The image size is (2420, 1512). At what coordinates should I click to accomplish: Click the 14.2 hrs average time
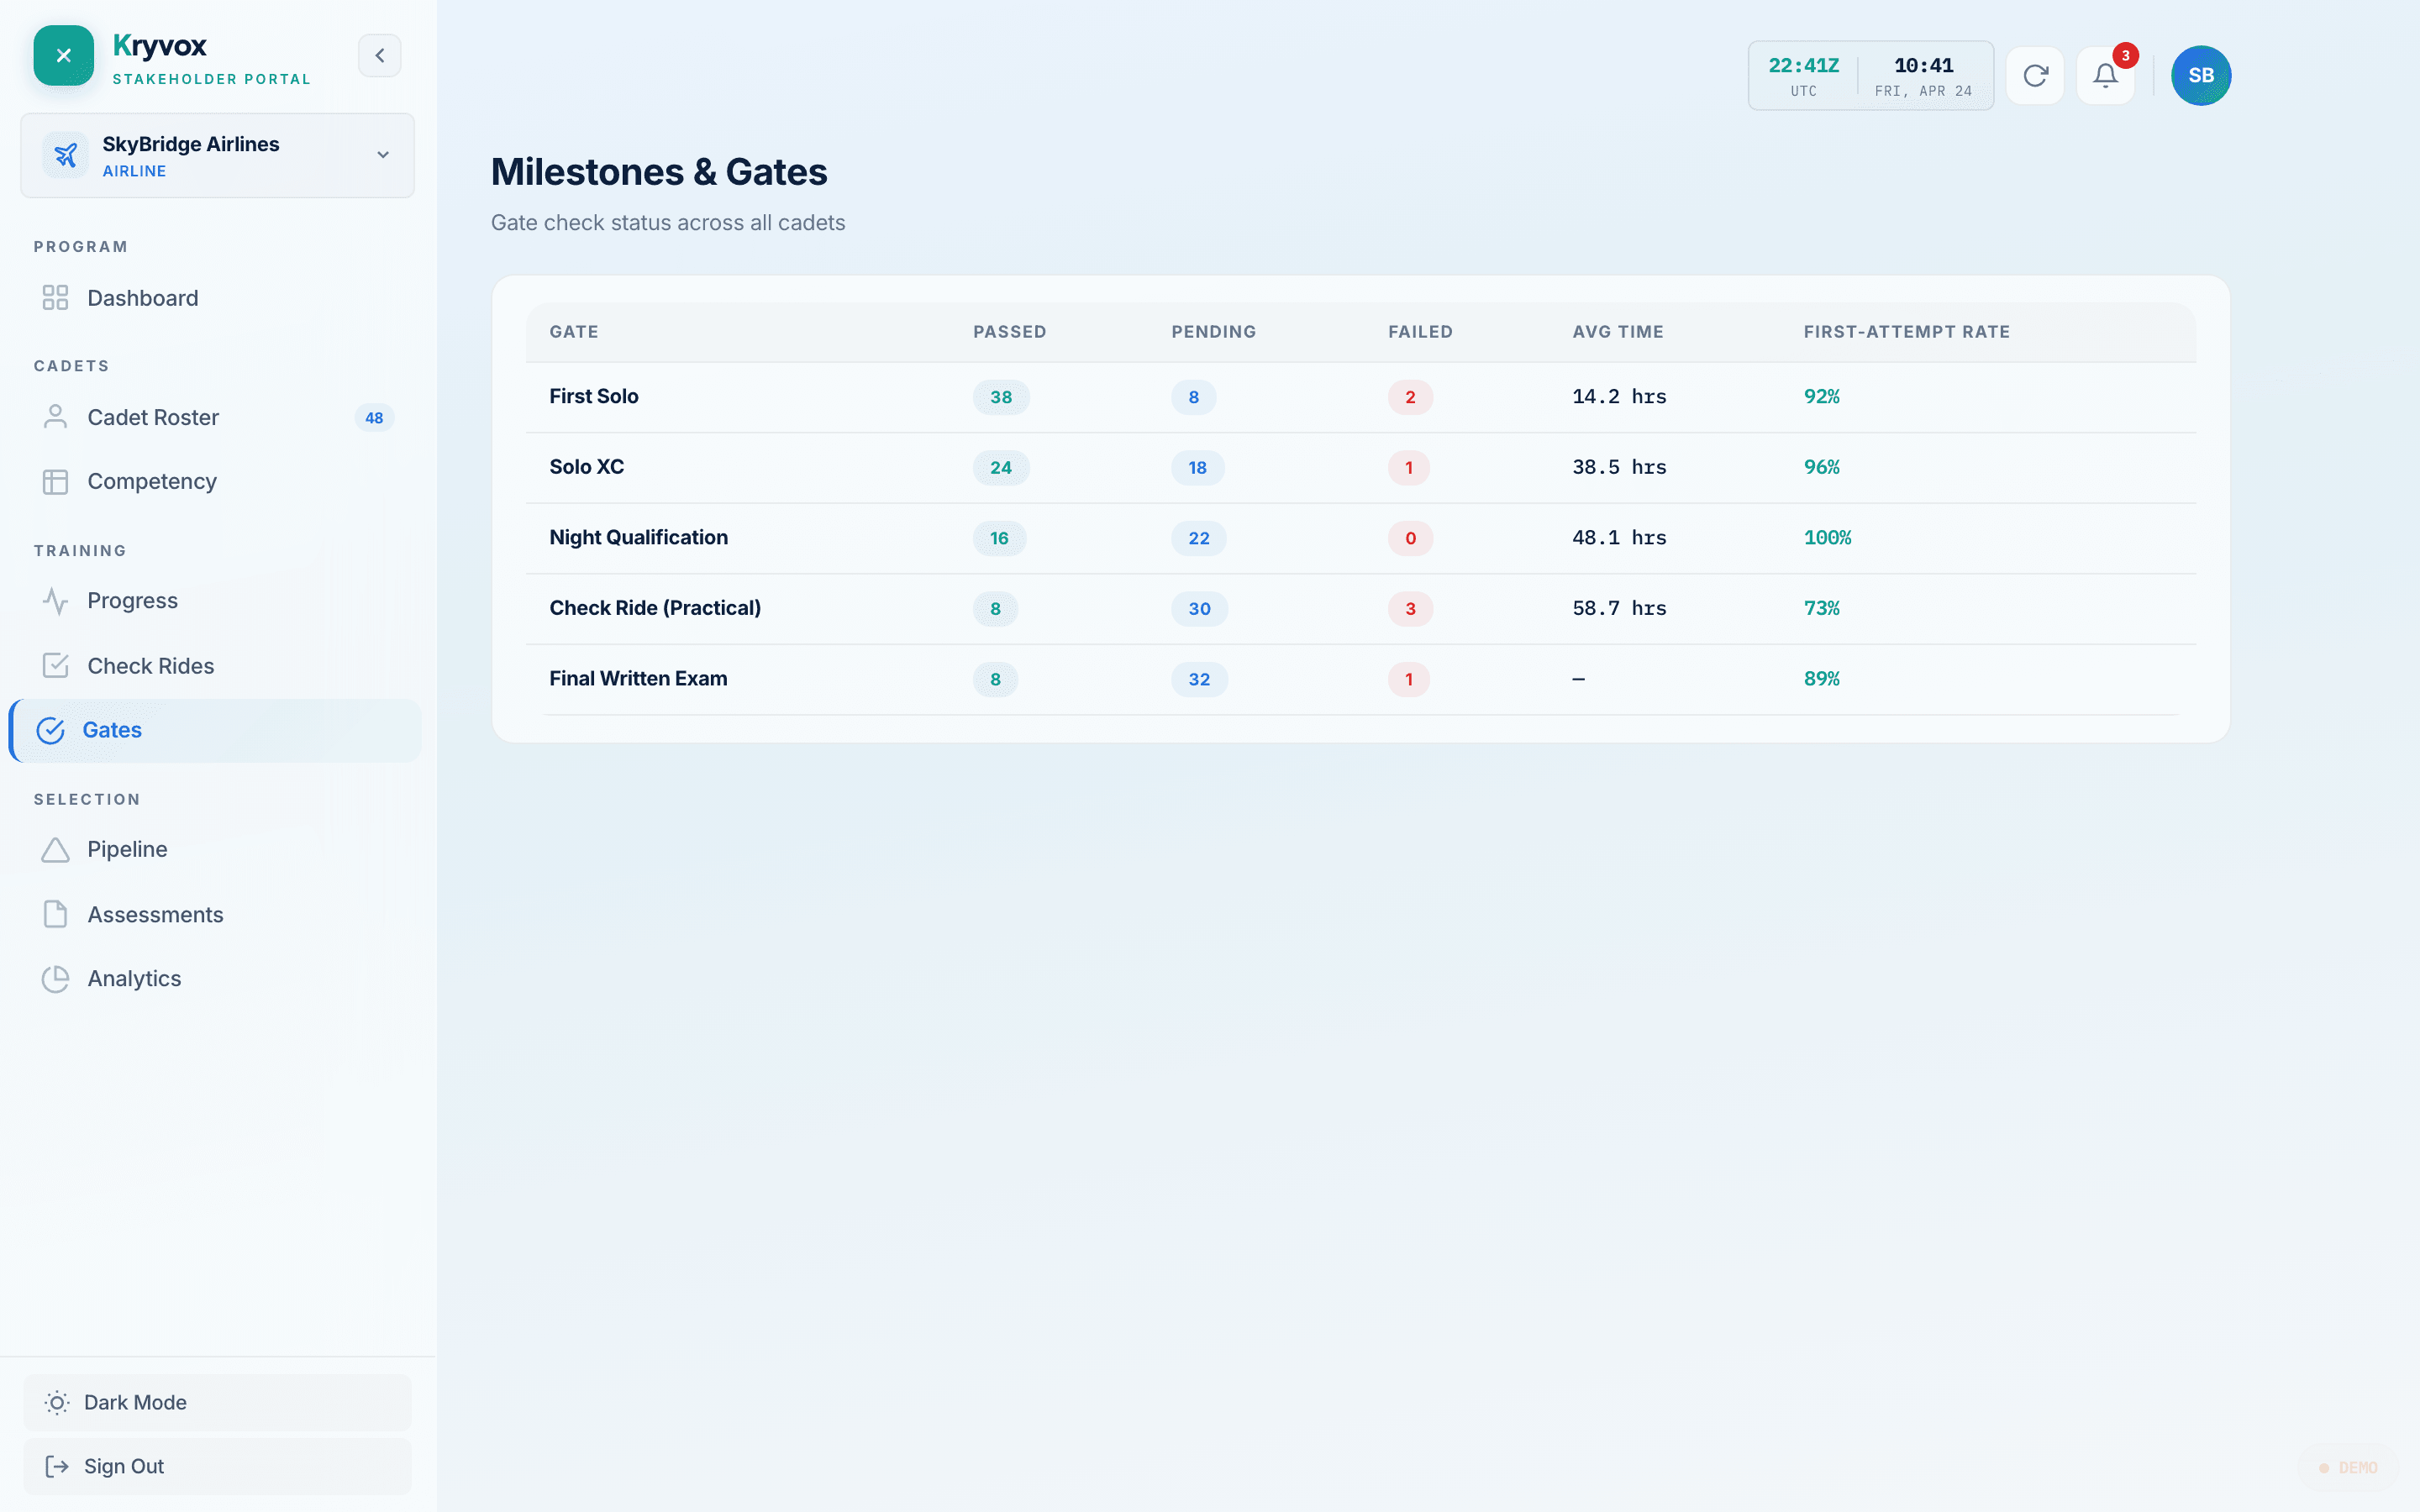[x=1619, y=397]
